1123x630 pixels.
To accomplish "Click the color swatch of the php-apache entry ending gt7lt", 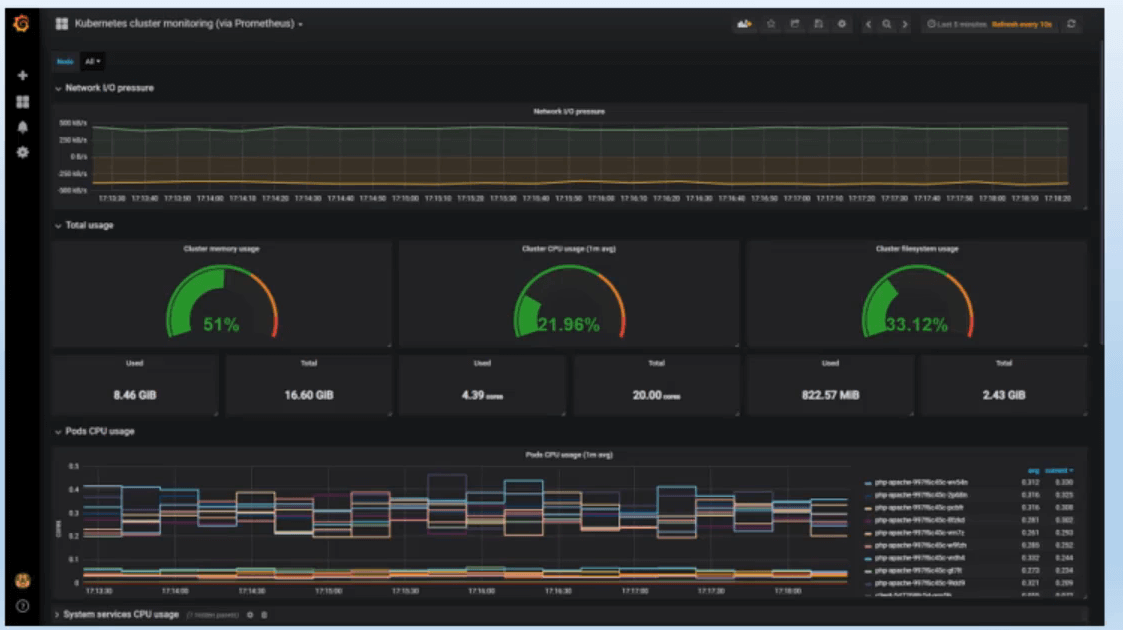I will pos(868,571).
